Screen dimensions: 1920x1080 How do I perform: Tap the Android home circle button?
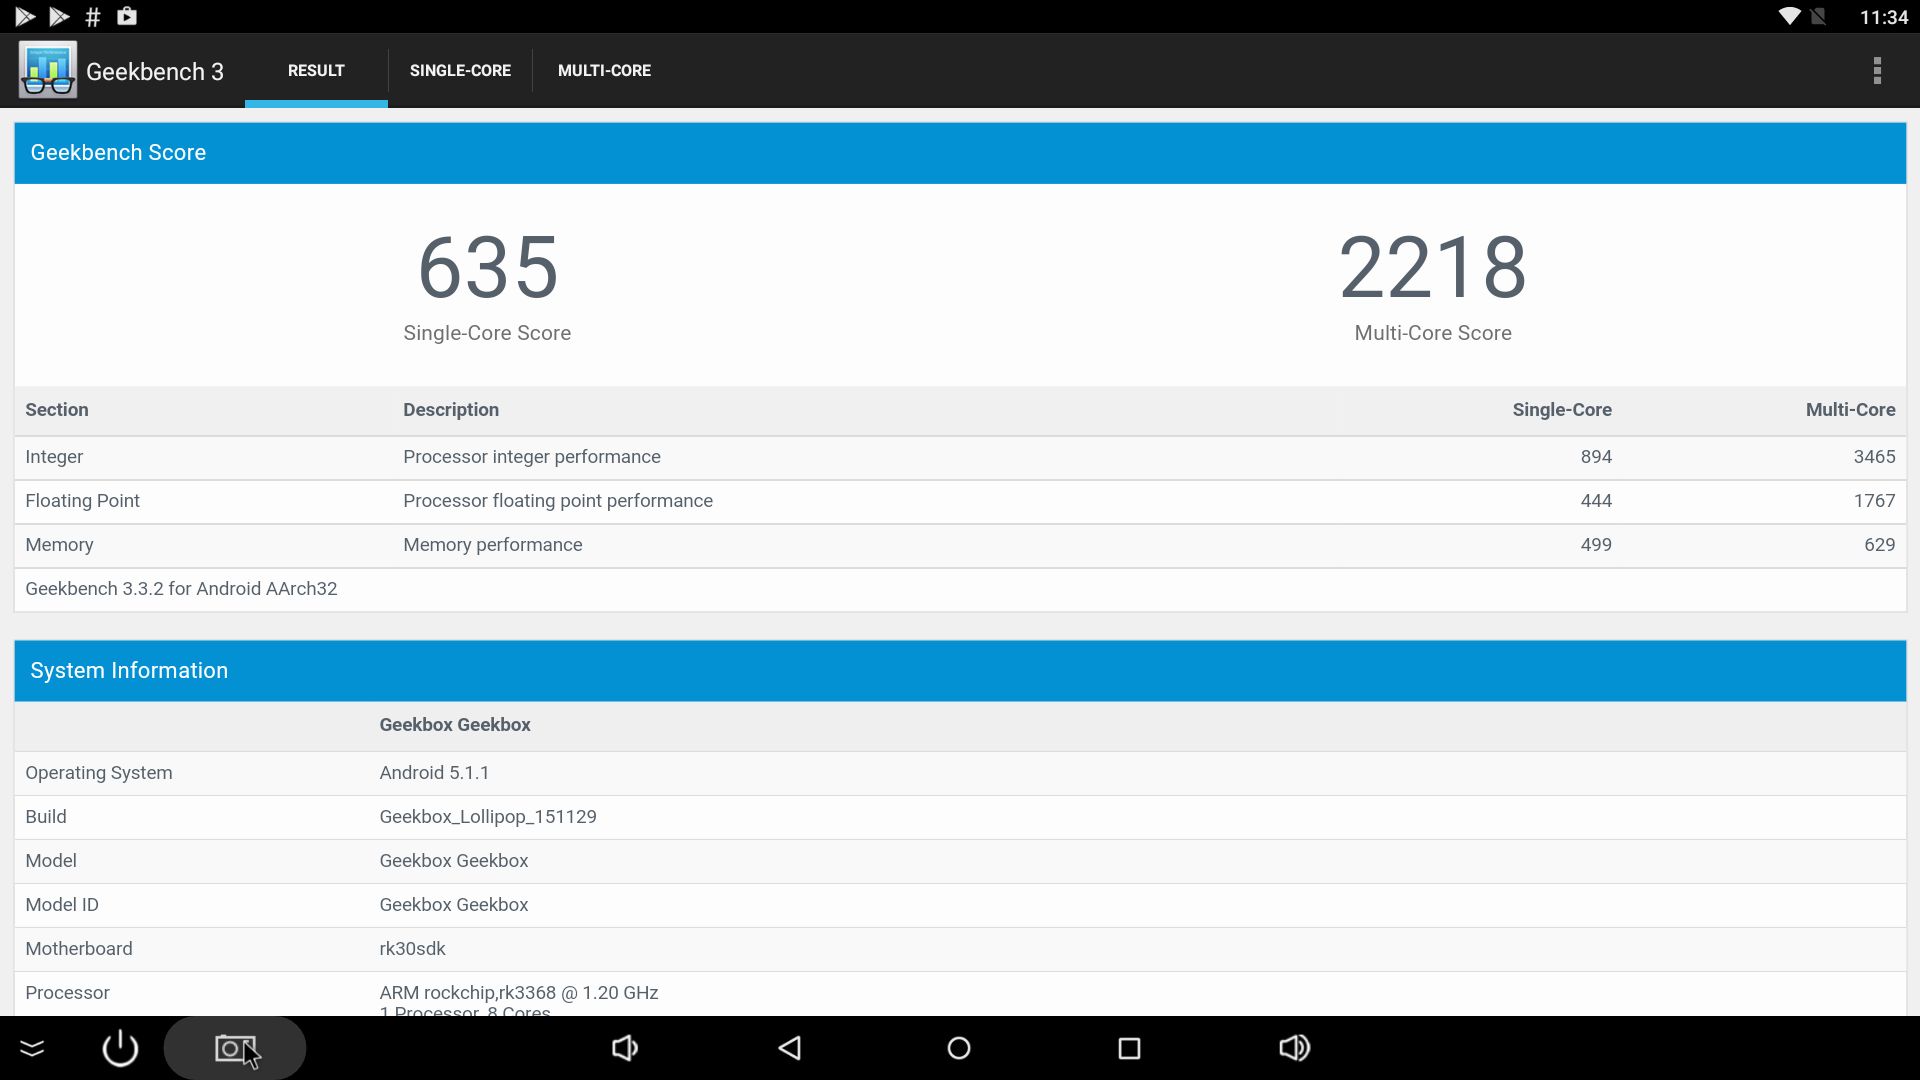coord(958,1048)
